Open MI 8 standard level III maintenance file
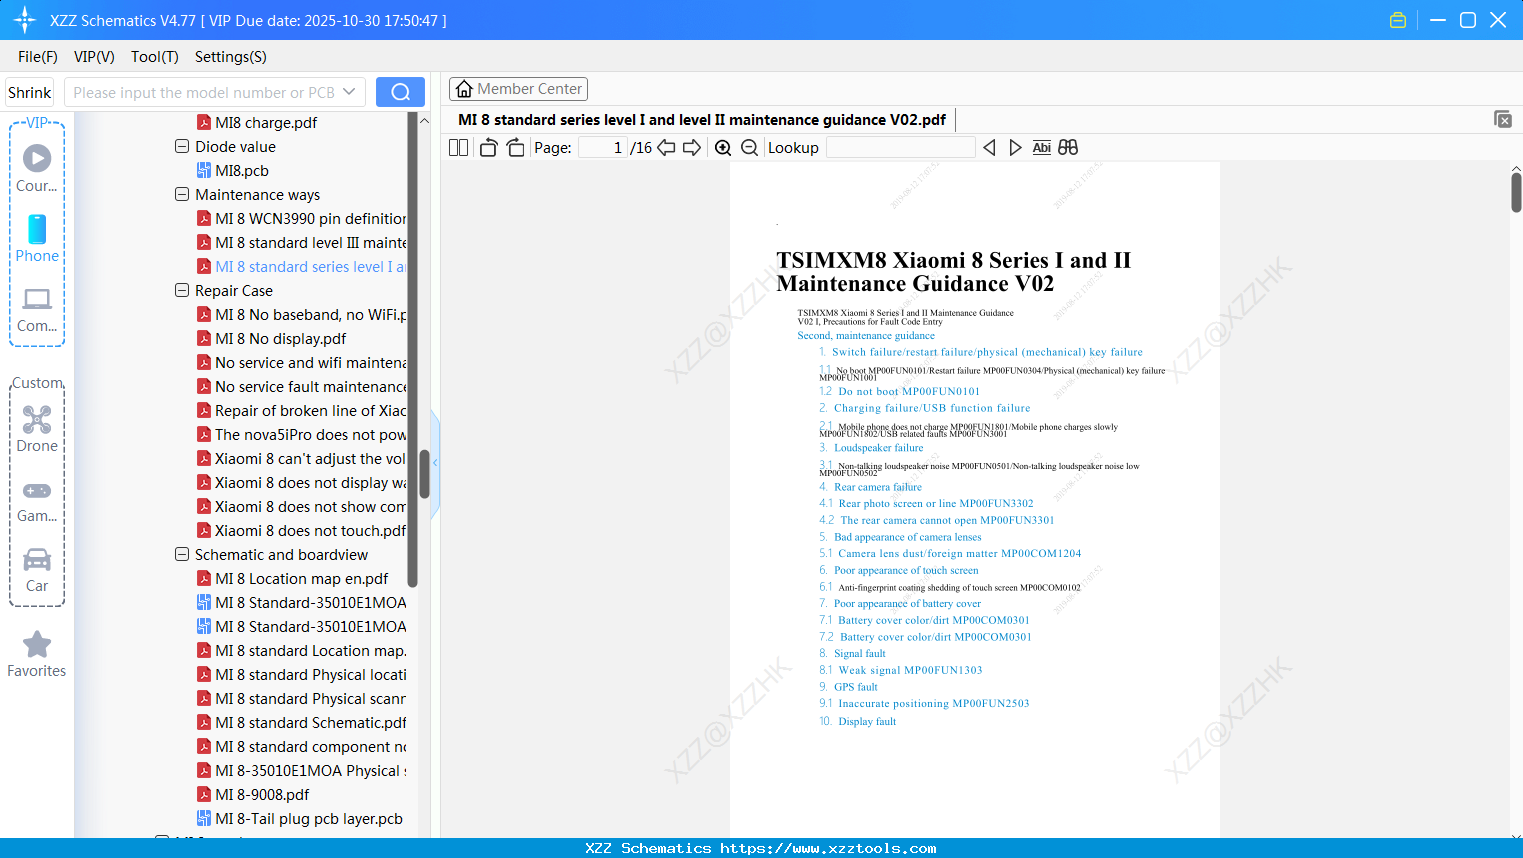This screenshot has height=858, width=1523. (301, 243)
